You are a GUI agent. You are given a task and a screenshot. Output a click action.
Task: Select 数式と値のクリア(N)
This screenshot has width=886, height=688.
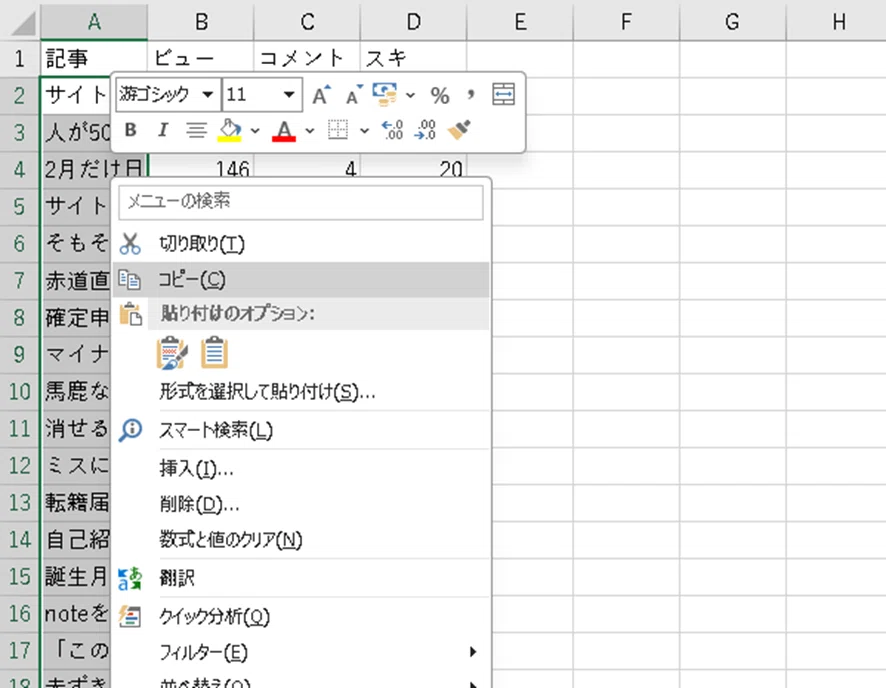(x=301, y=540)
